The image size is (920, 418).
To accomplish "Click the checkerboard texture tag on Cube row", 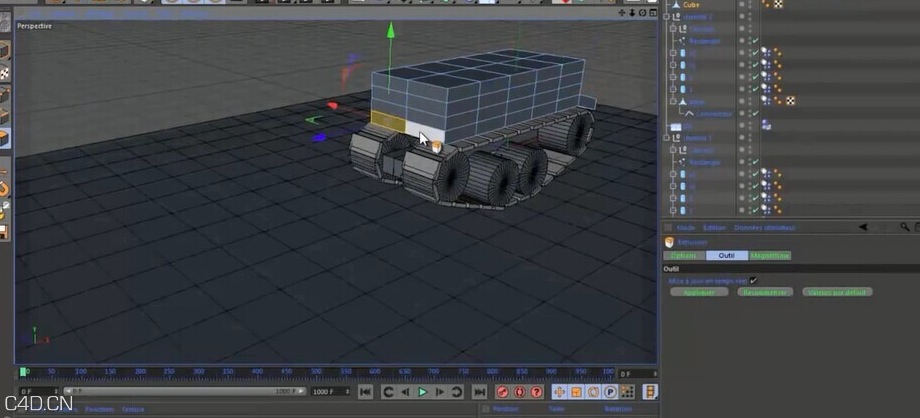I will pyautogui.click(x=779, y=4).
